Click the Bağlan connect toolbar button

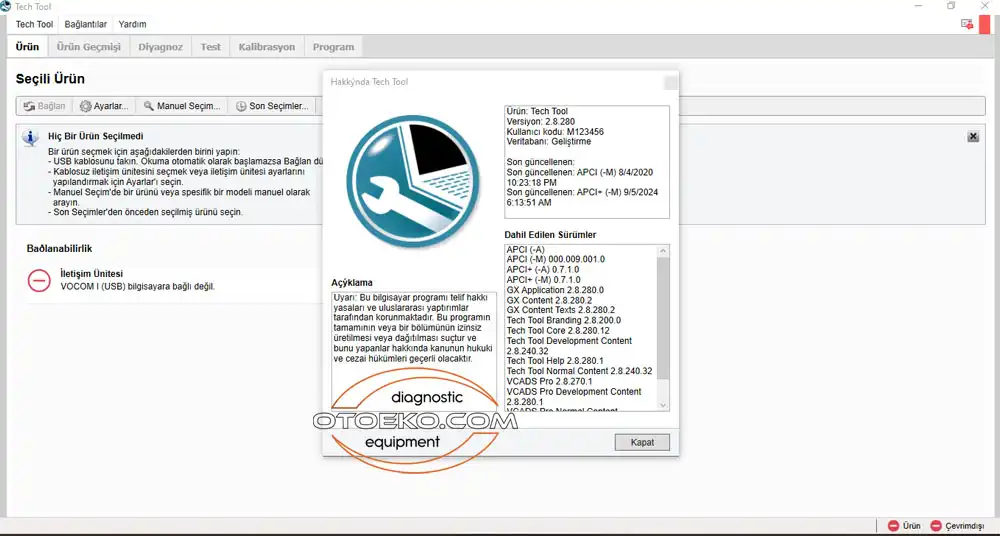pos(43,106)
